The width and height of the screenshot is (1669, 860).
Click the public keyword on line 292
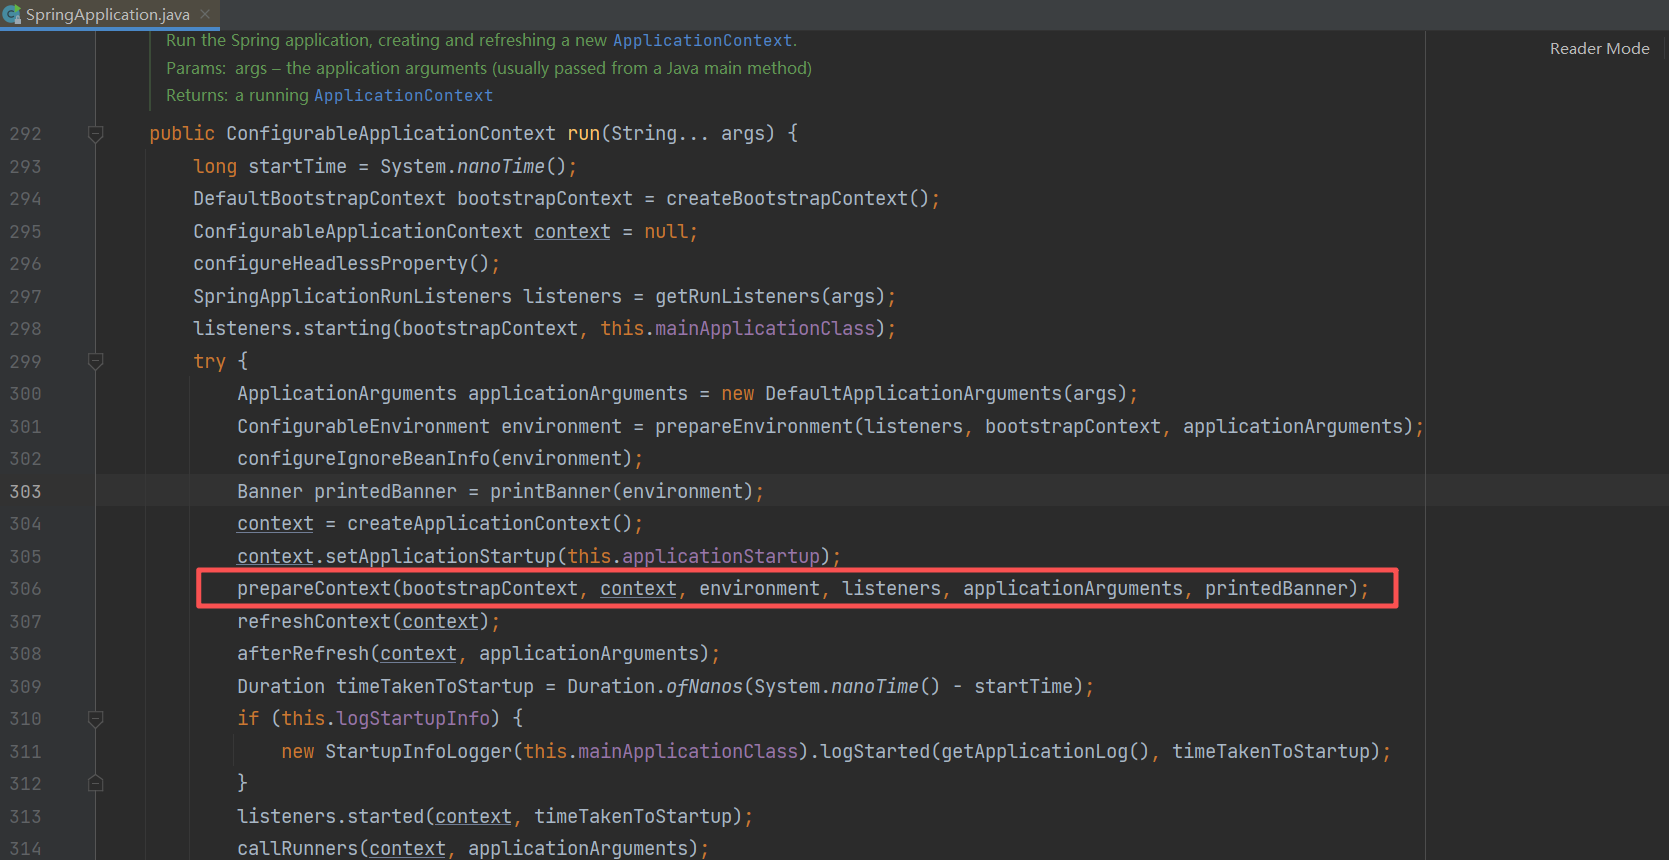pyautogui.click(x=182, y=133)
